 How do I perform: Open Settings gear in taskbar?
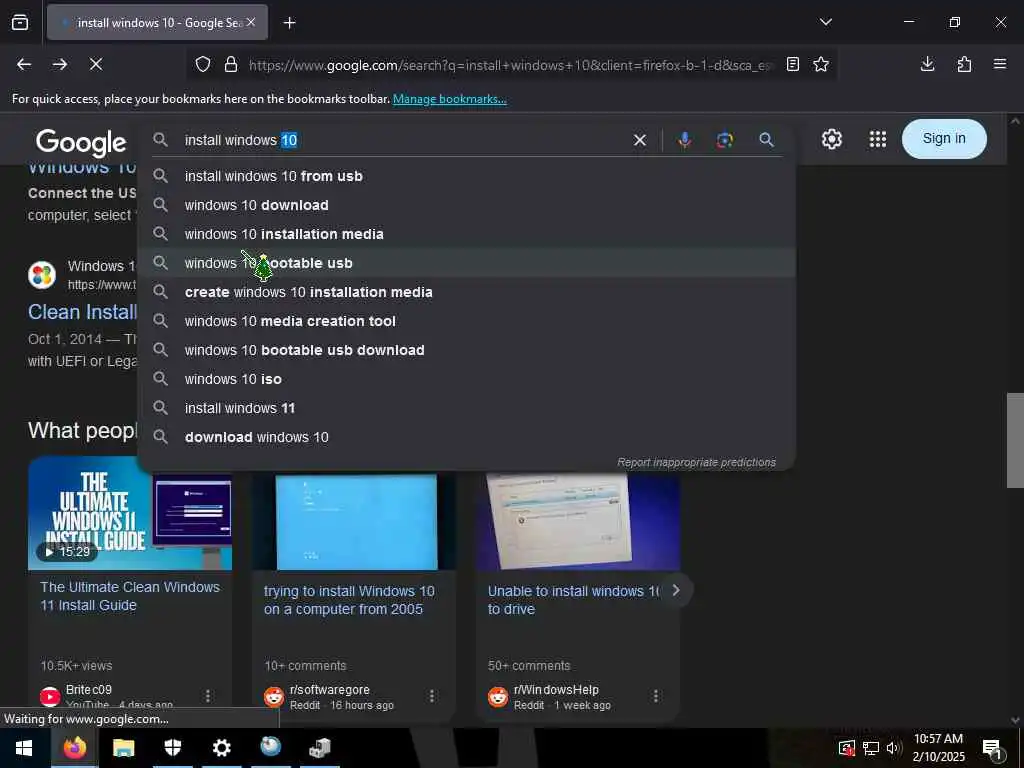(x=221, y=748)
